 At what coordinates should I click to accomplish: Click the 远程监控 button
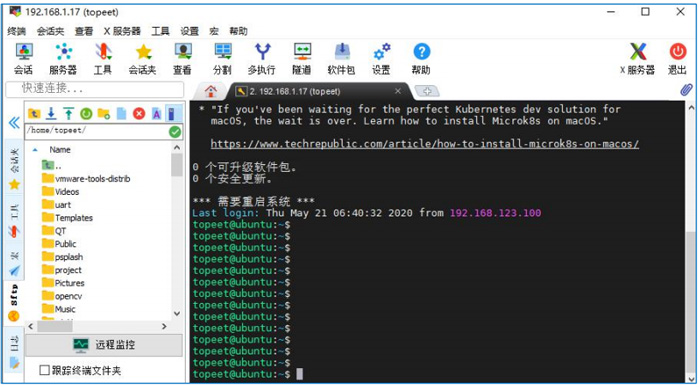(x=104, y=345)
